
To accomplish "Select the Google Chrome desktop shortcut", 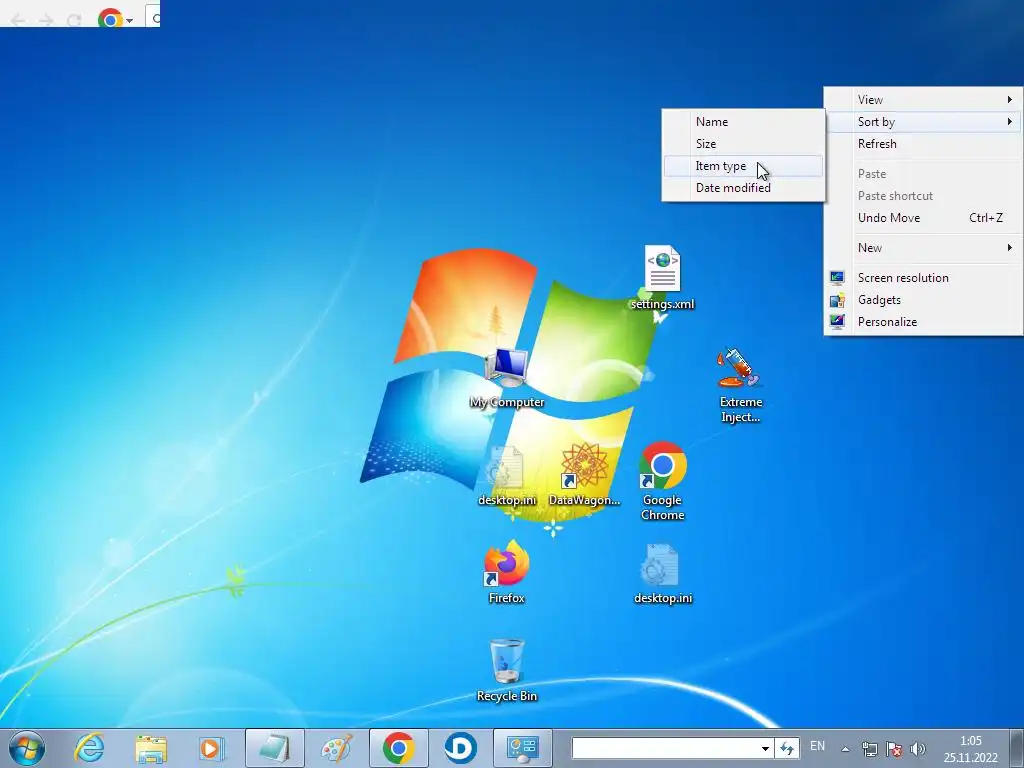I will pos(662,482).
